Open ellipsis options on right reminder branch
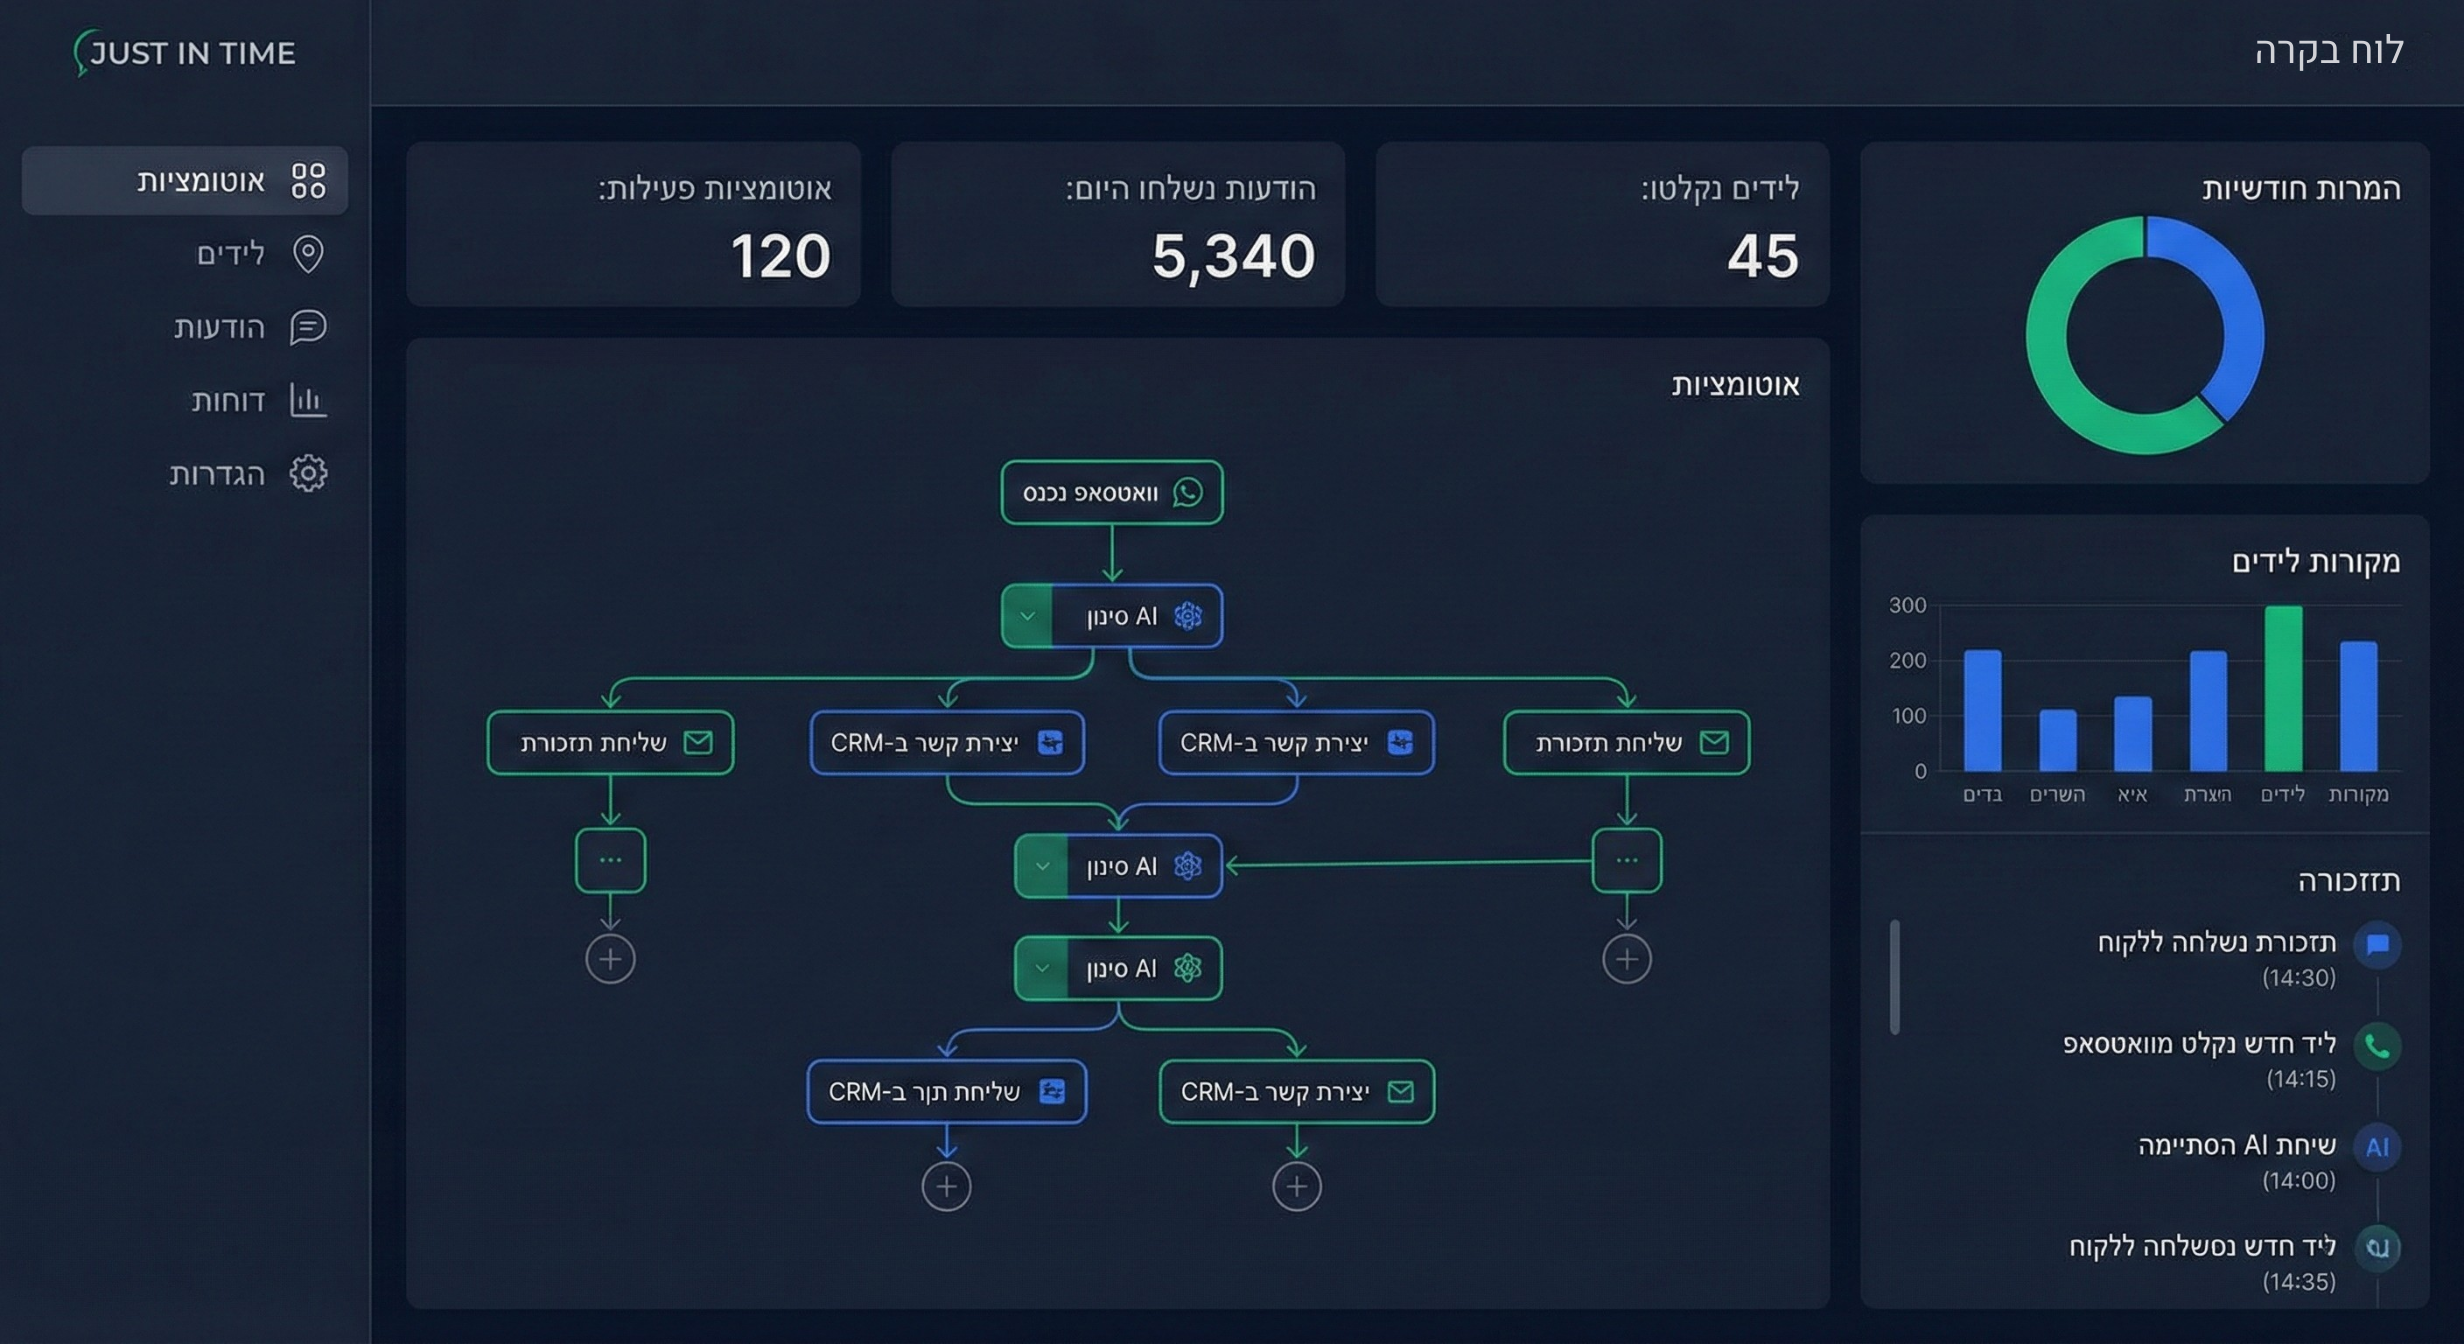Image resolution: width=2464 pixels, height=1344 pixels. pos(1626,860)
